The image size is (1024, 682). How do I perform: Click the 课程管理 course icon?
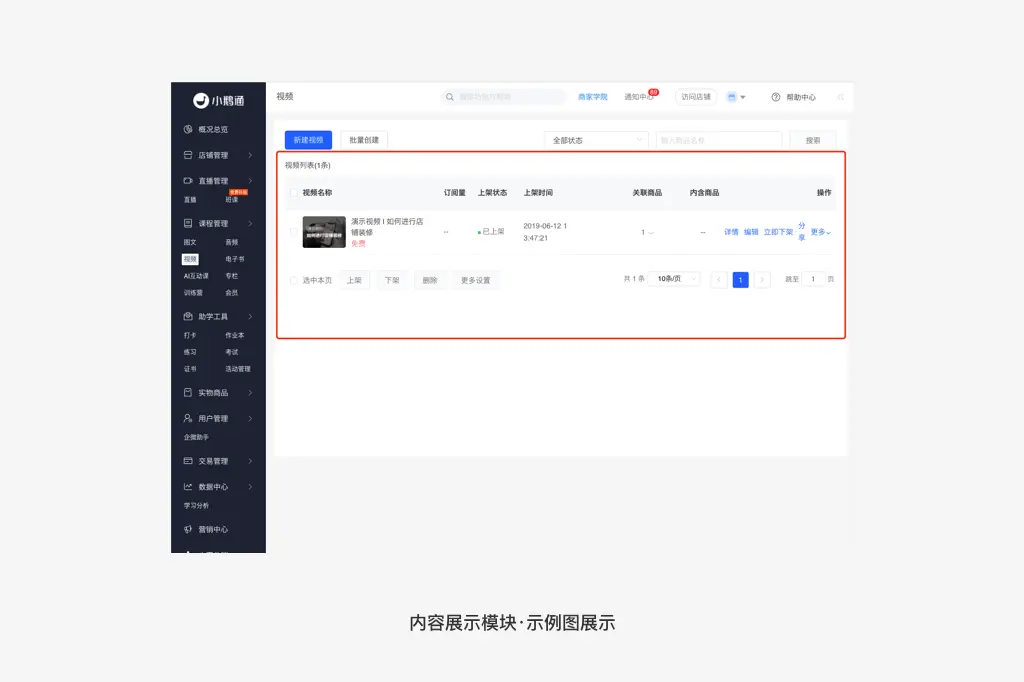188,223
